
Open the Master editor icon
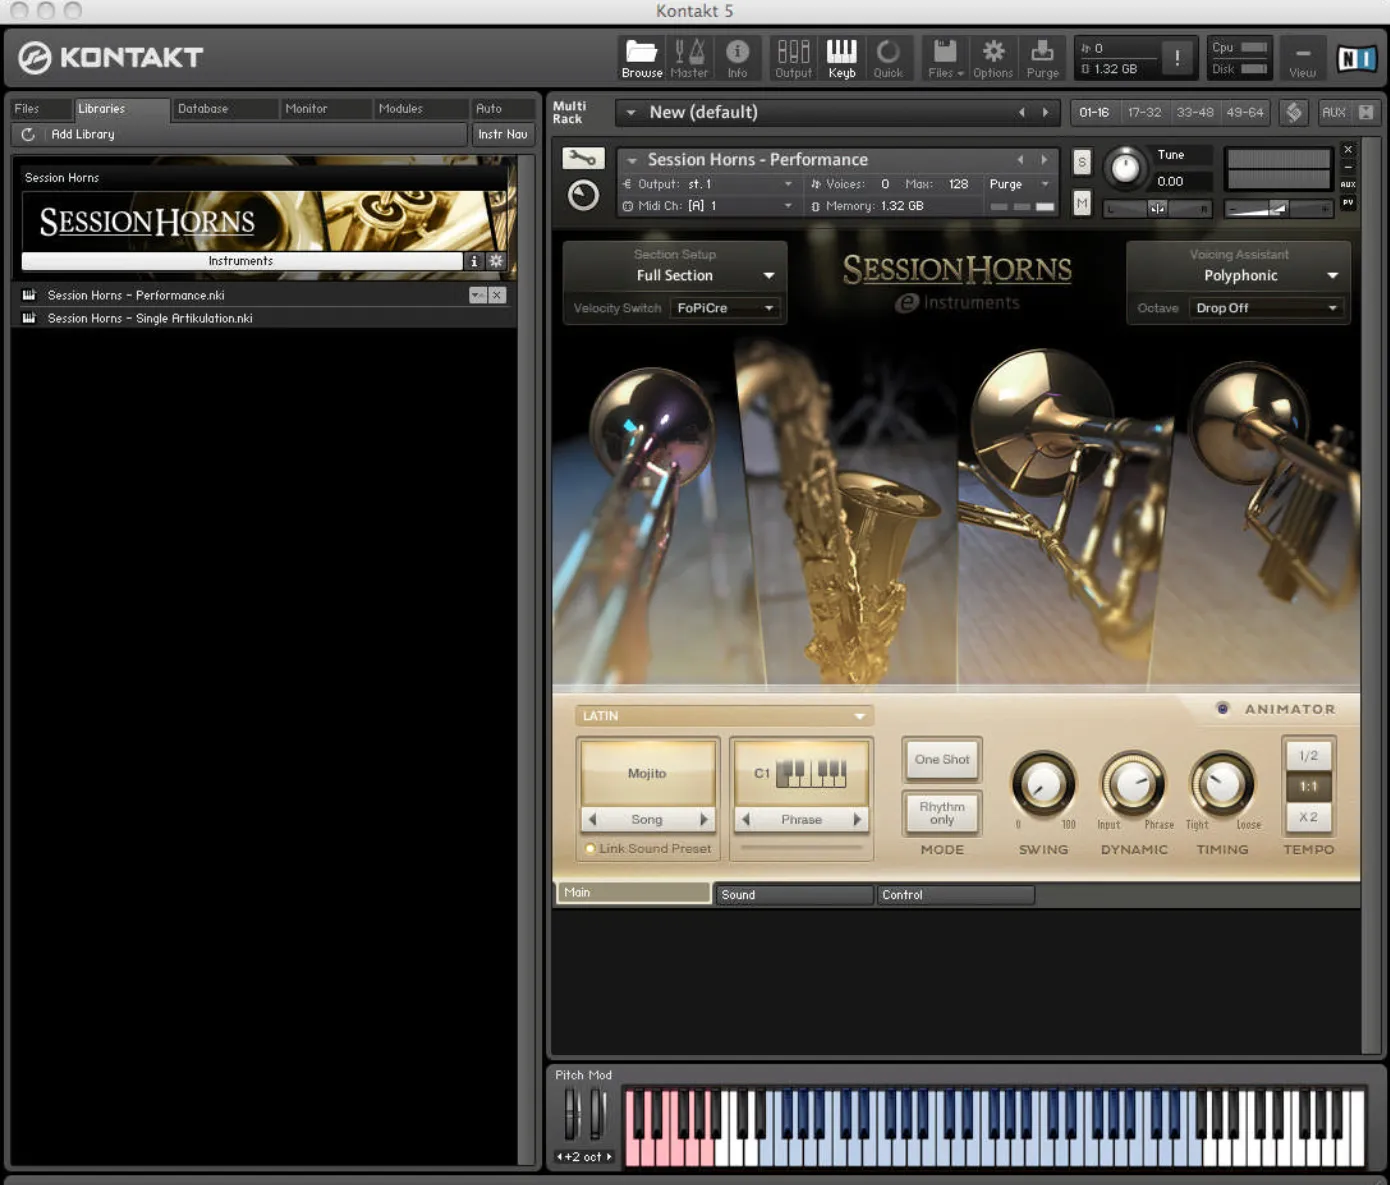click(x=689, y=58)
